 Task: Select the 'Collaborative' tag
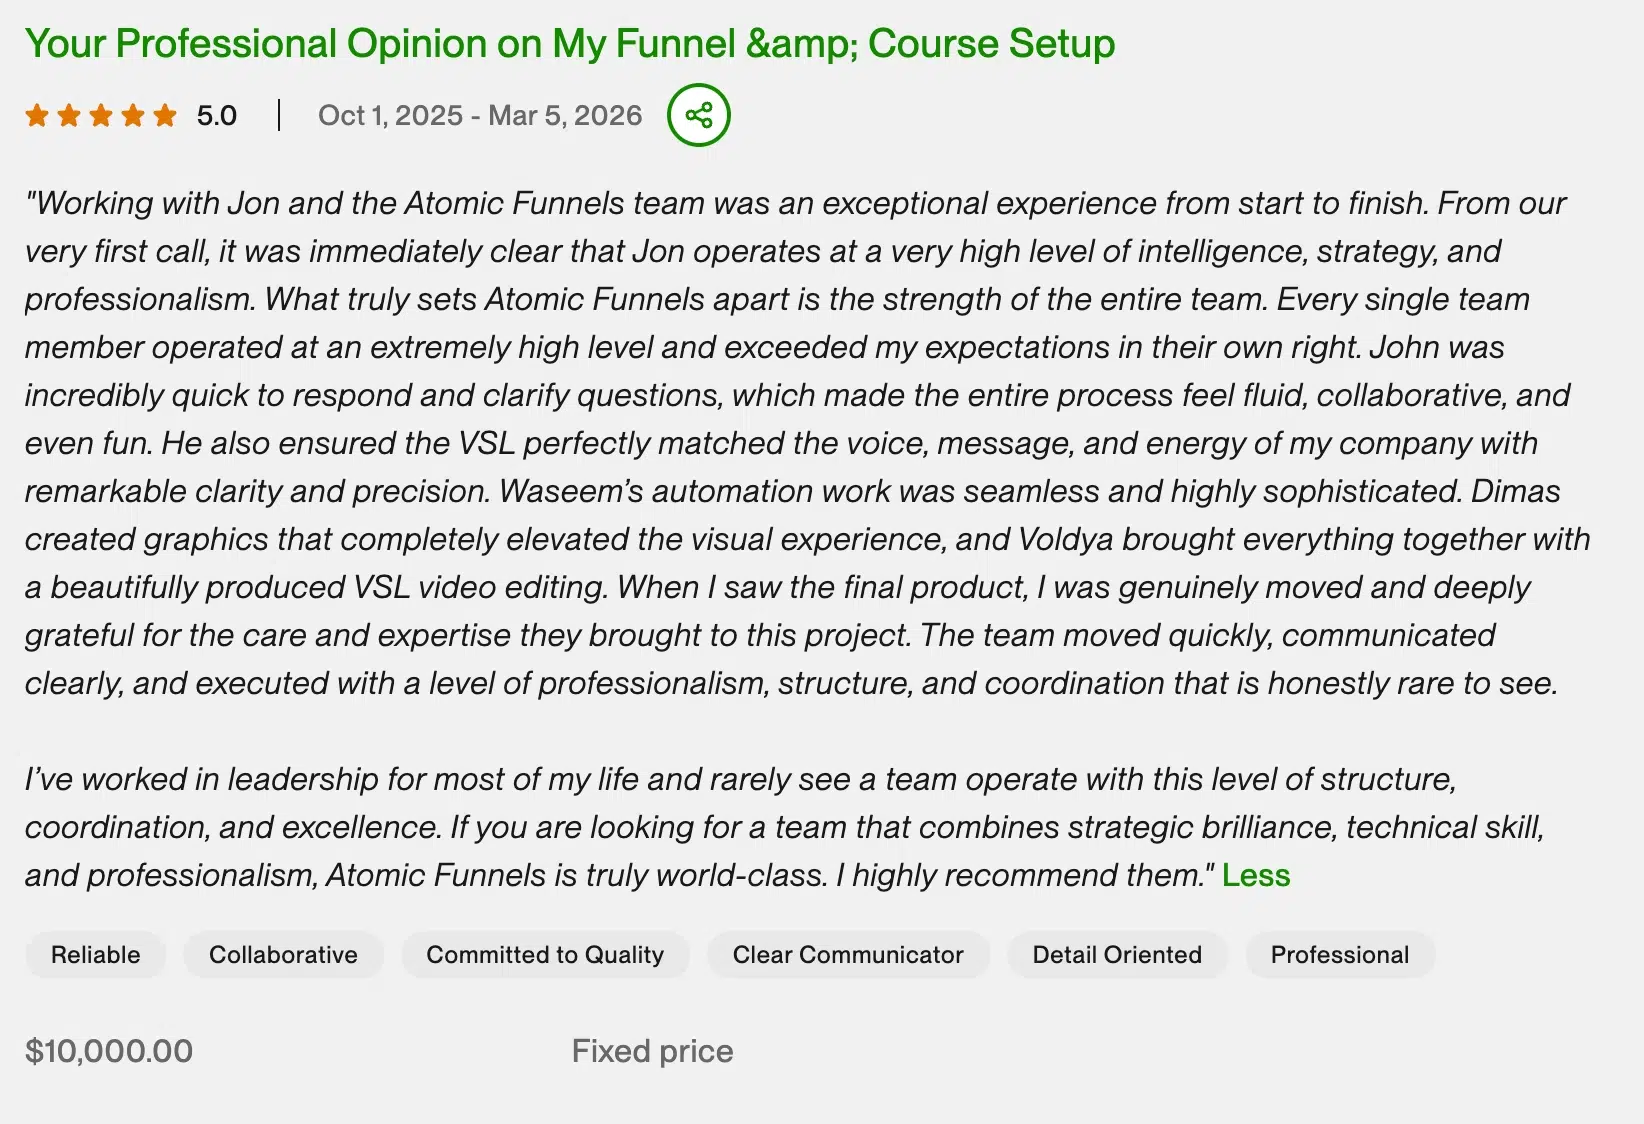coord(283,954)
